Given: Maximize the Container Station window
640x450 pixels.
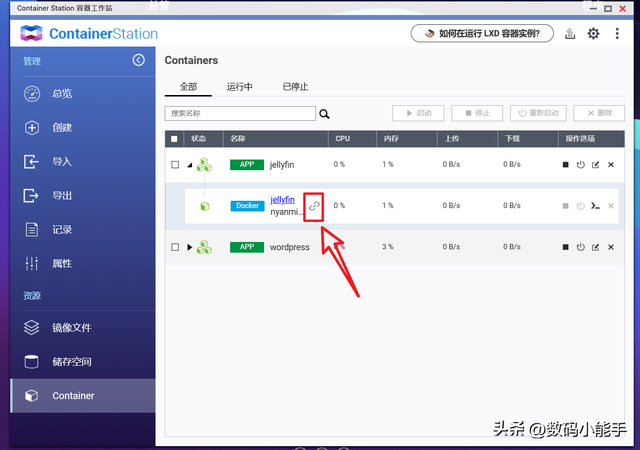Looking at the screenshot, I should [x=608, y=8].
